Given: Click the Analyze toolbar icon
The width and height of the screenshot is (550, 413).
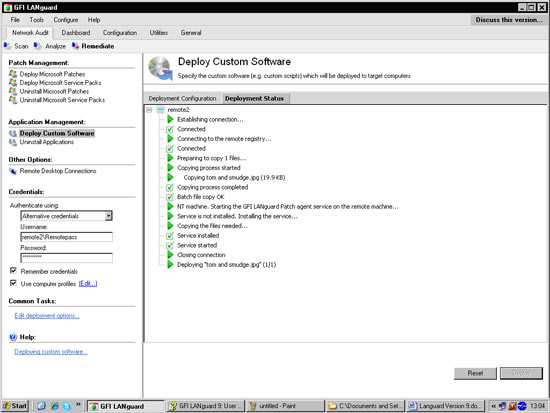Looking at the screenshot, I should pyautogui.click(x=38, y=46).
